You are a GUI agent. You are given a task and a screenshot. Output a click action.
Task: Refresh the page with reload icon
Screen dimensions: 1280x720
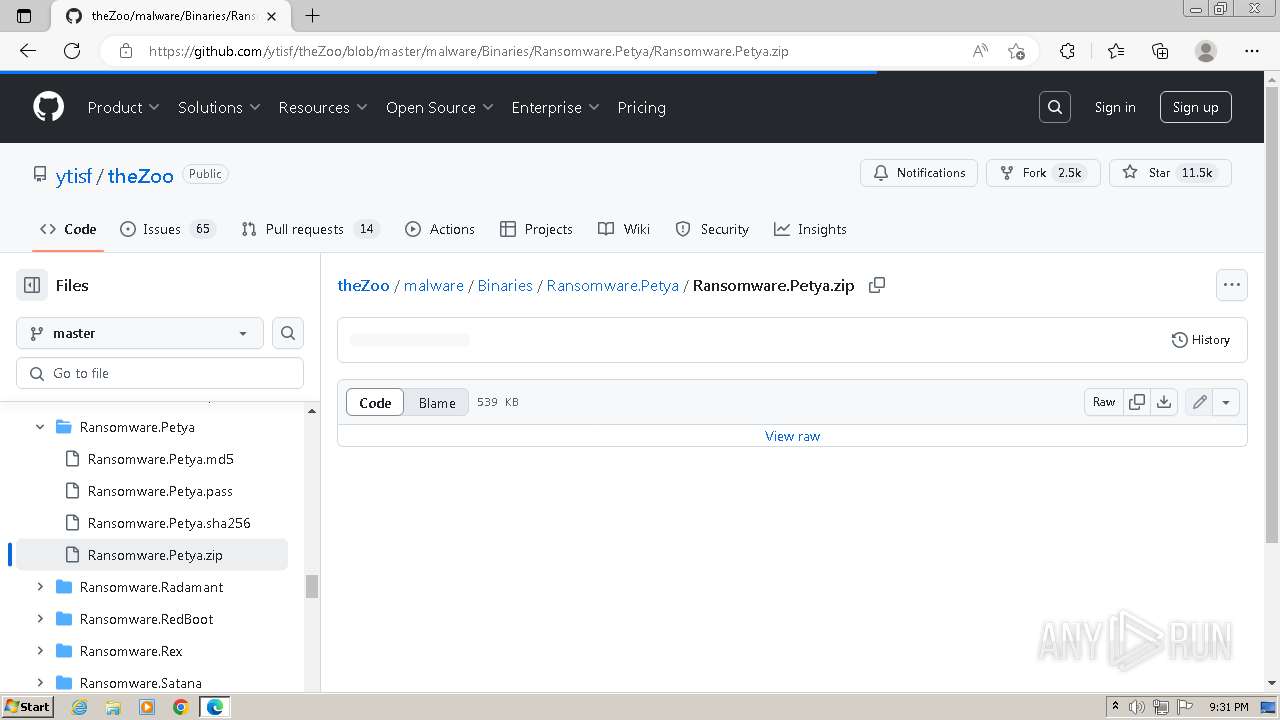pyautogui.click(x=72, y=51)
